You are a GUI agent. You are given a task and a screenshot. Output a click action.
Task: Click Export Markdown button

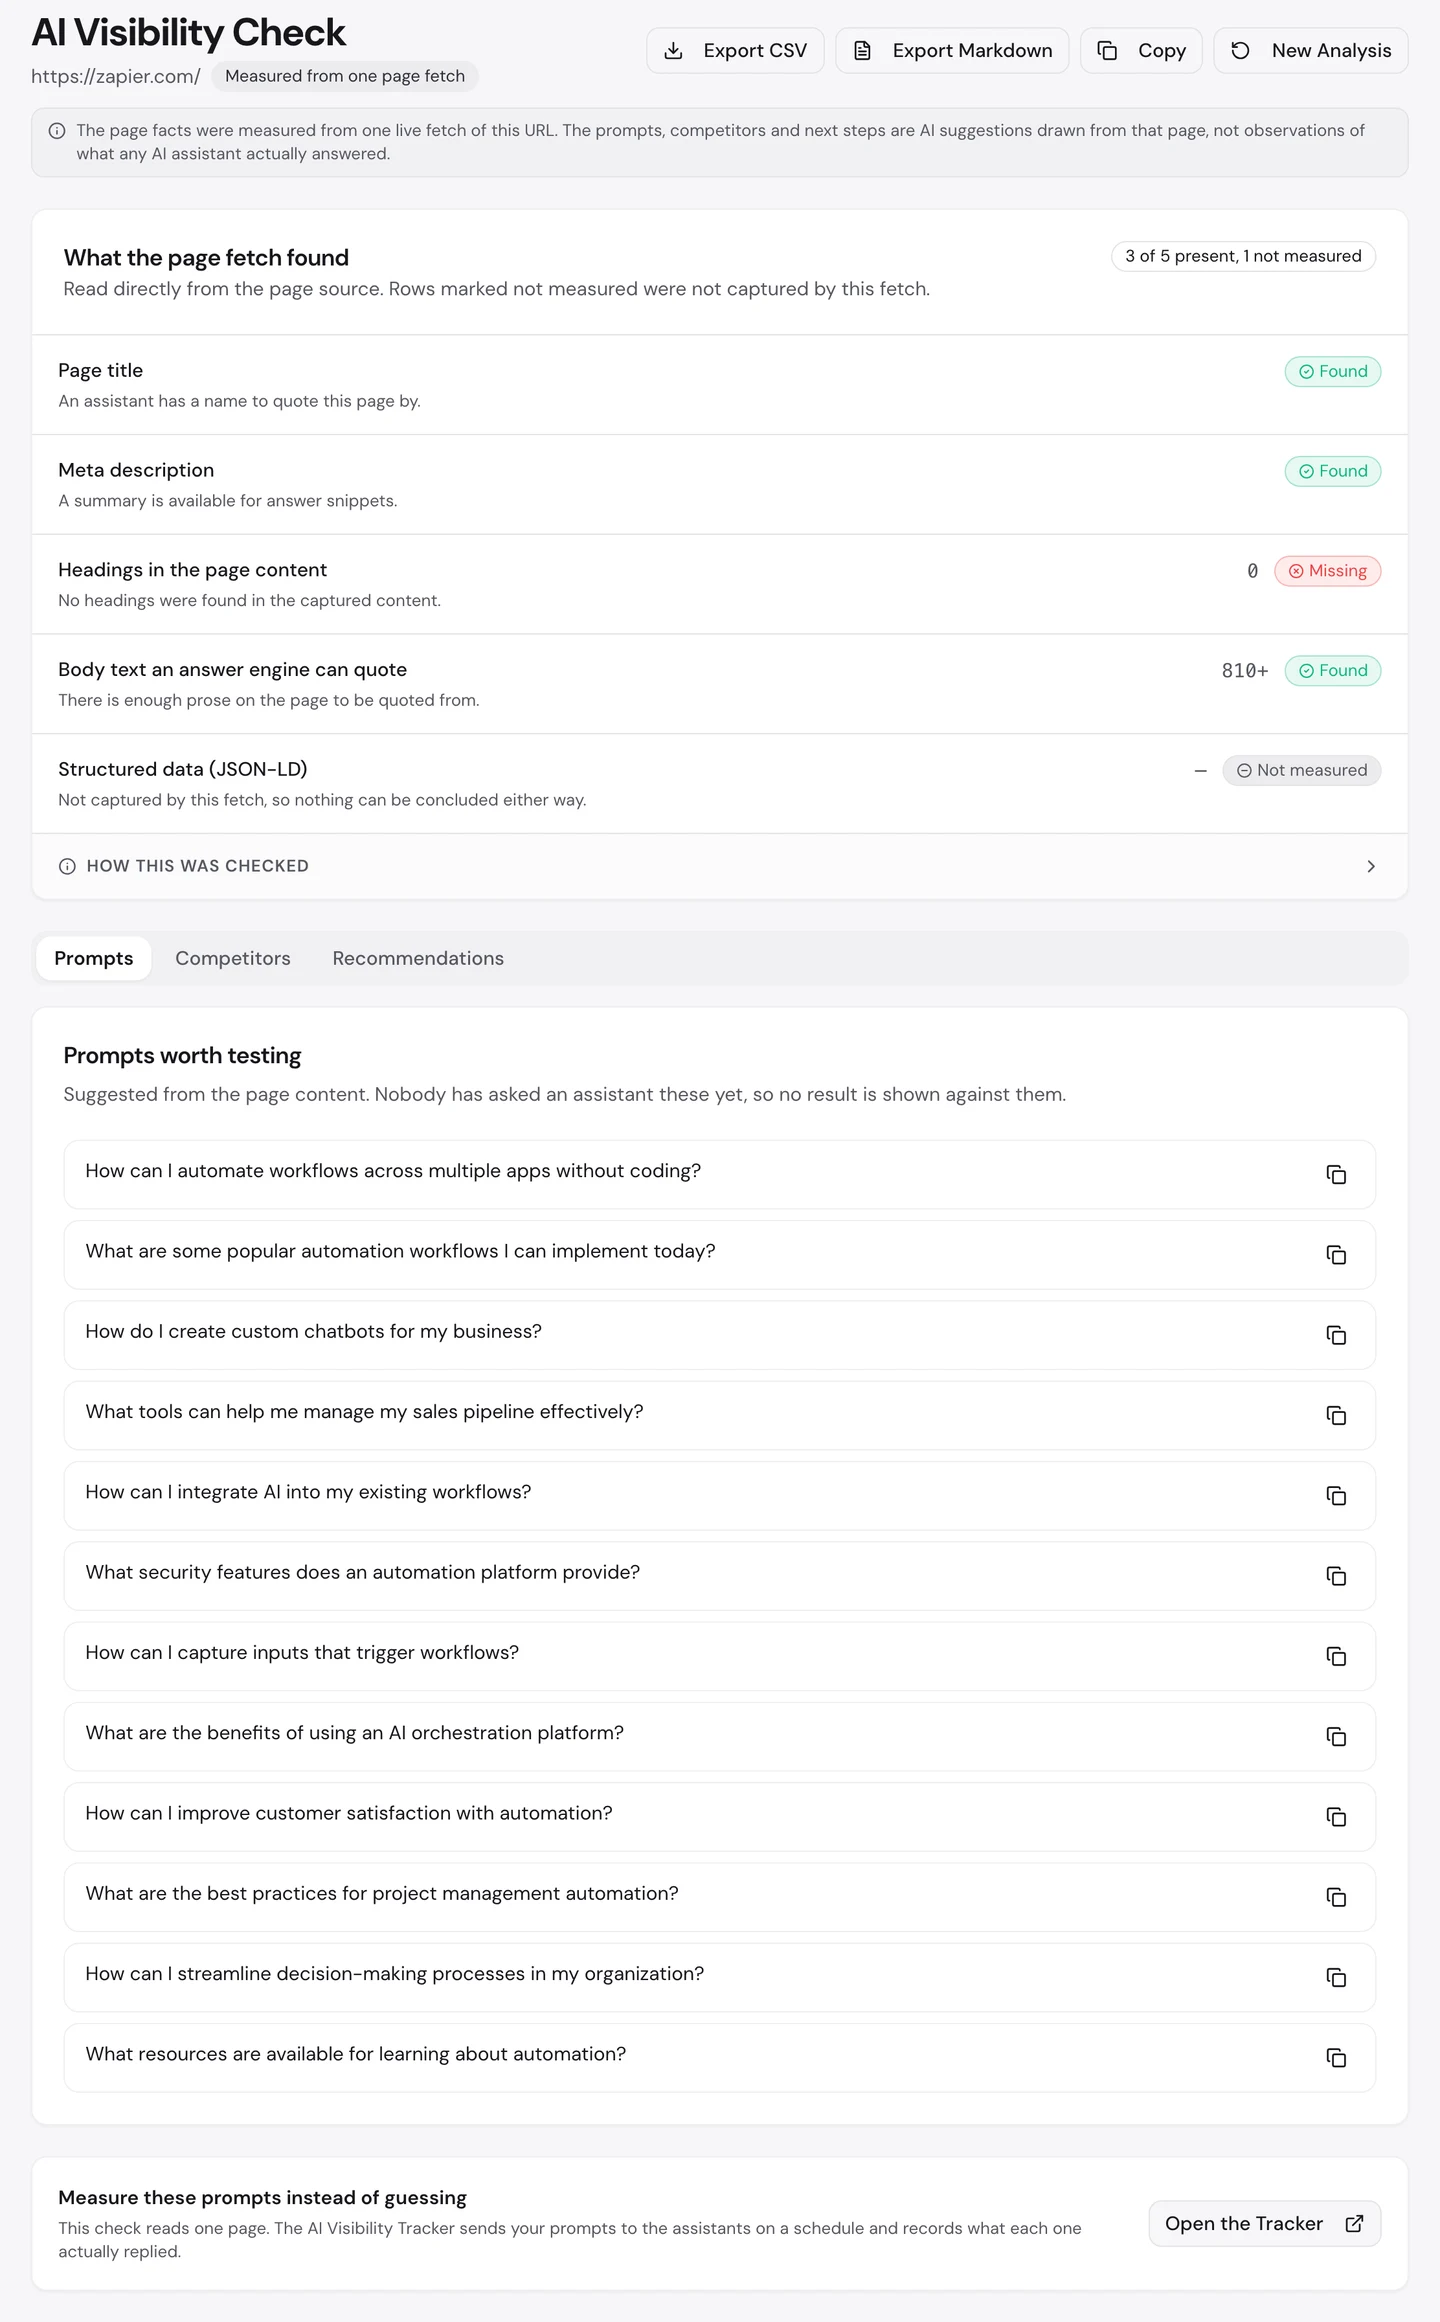(x=952, y=51)
